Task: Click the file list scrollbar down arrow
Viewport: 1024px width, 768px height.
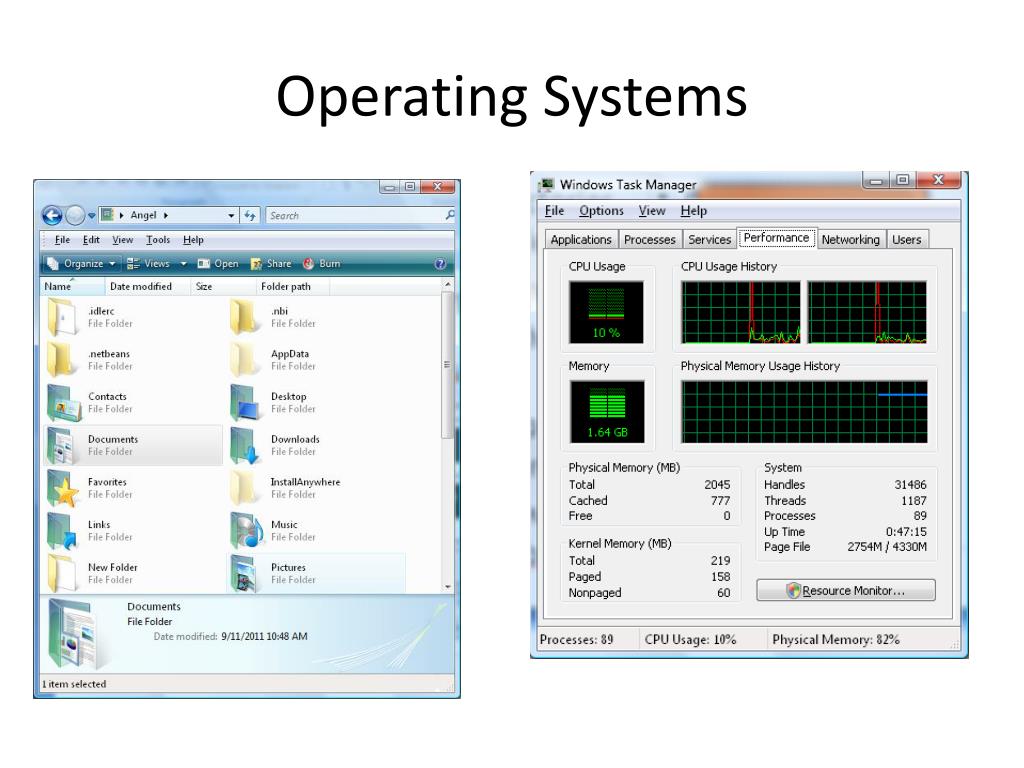Action: (x=448, y=586)
